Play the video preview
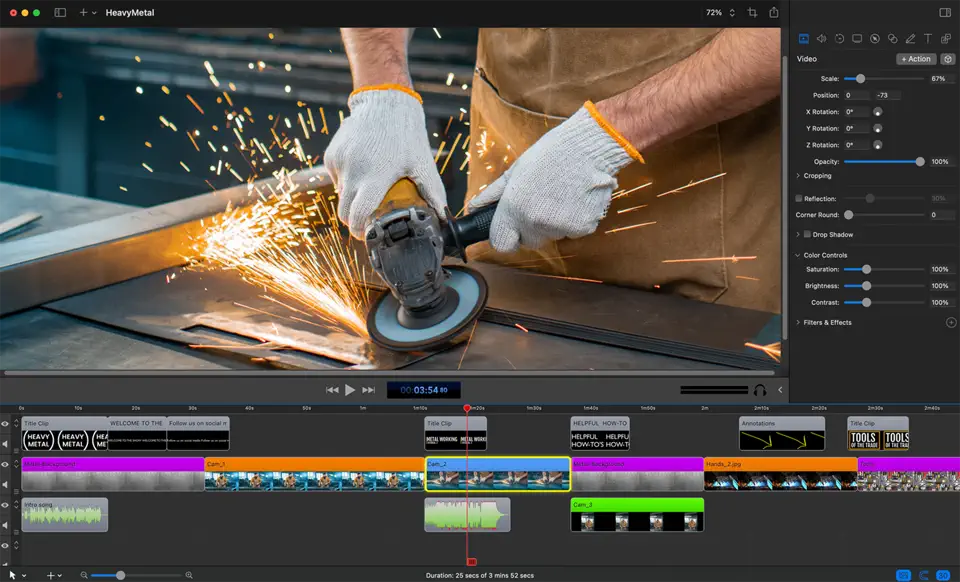The width and height of the screenshot is (960, 582). (350, 390)
